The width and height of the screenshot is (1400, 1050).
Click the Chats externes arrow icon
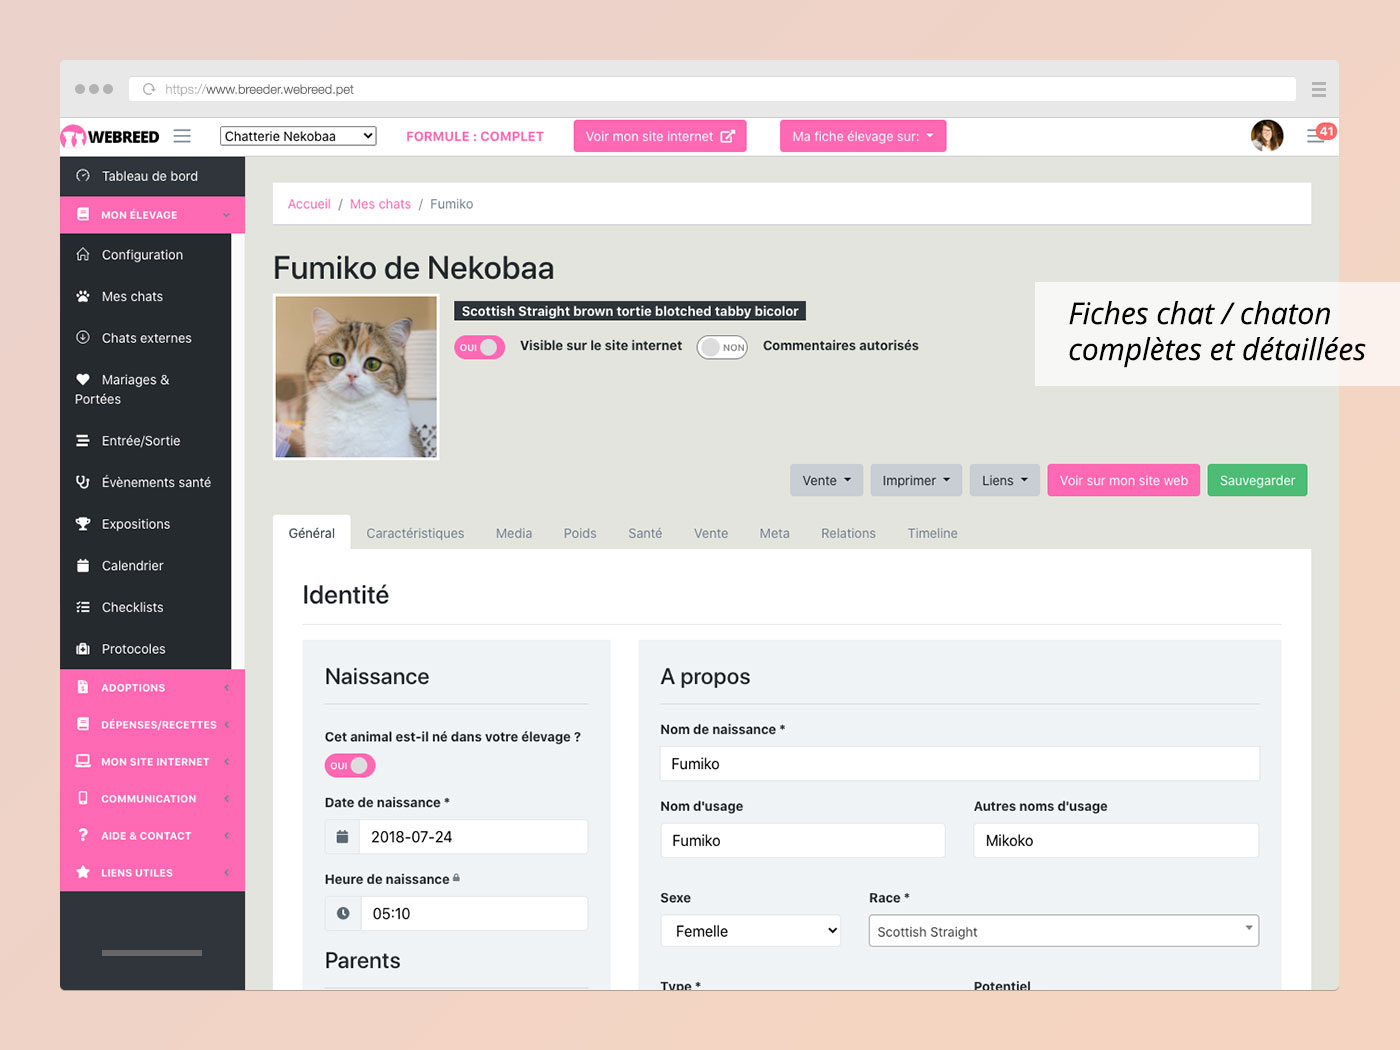pos(83,338)
